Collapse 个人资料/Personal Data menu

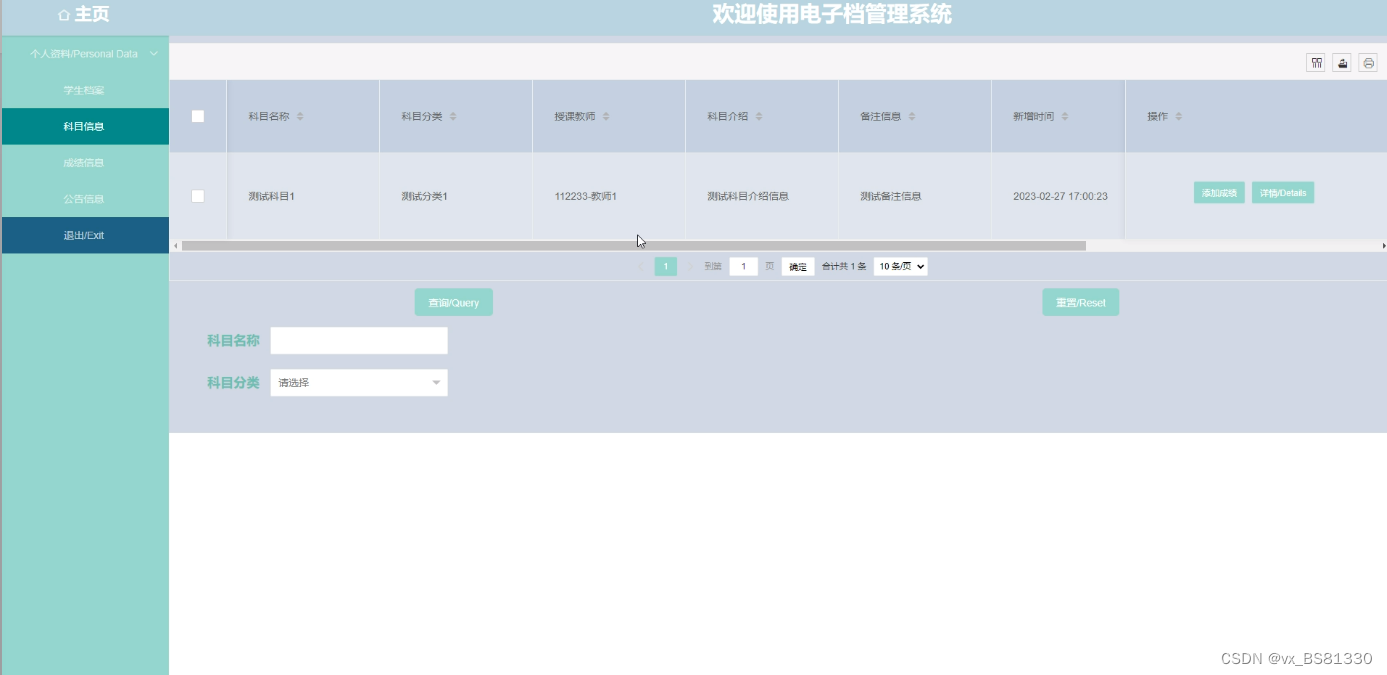pyautogui.click(x=85, y=54)
